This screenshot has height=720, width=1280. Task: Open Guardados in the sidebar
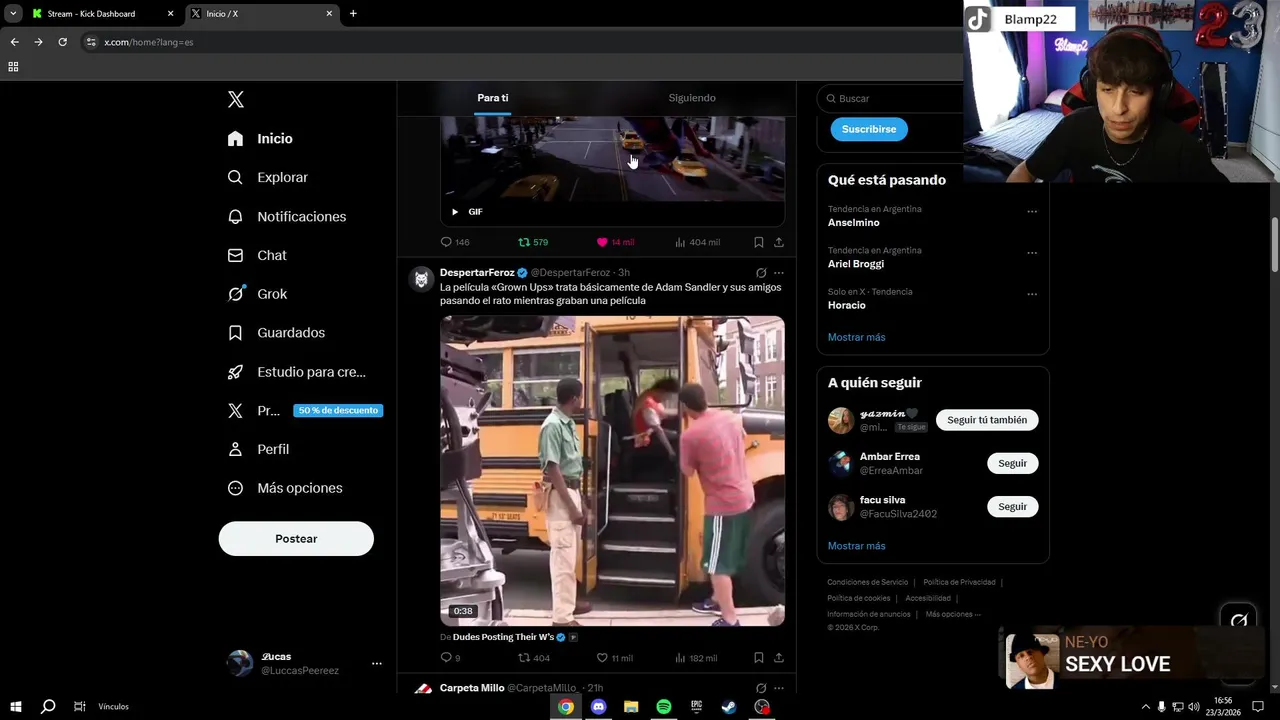(276, 332)
